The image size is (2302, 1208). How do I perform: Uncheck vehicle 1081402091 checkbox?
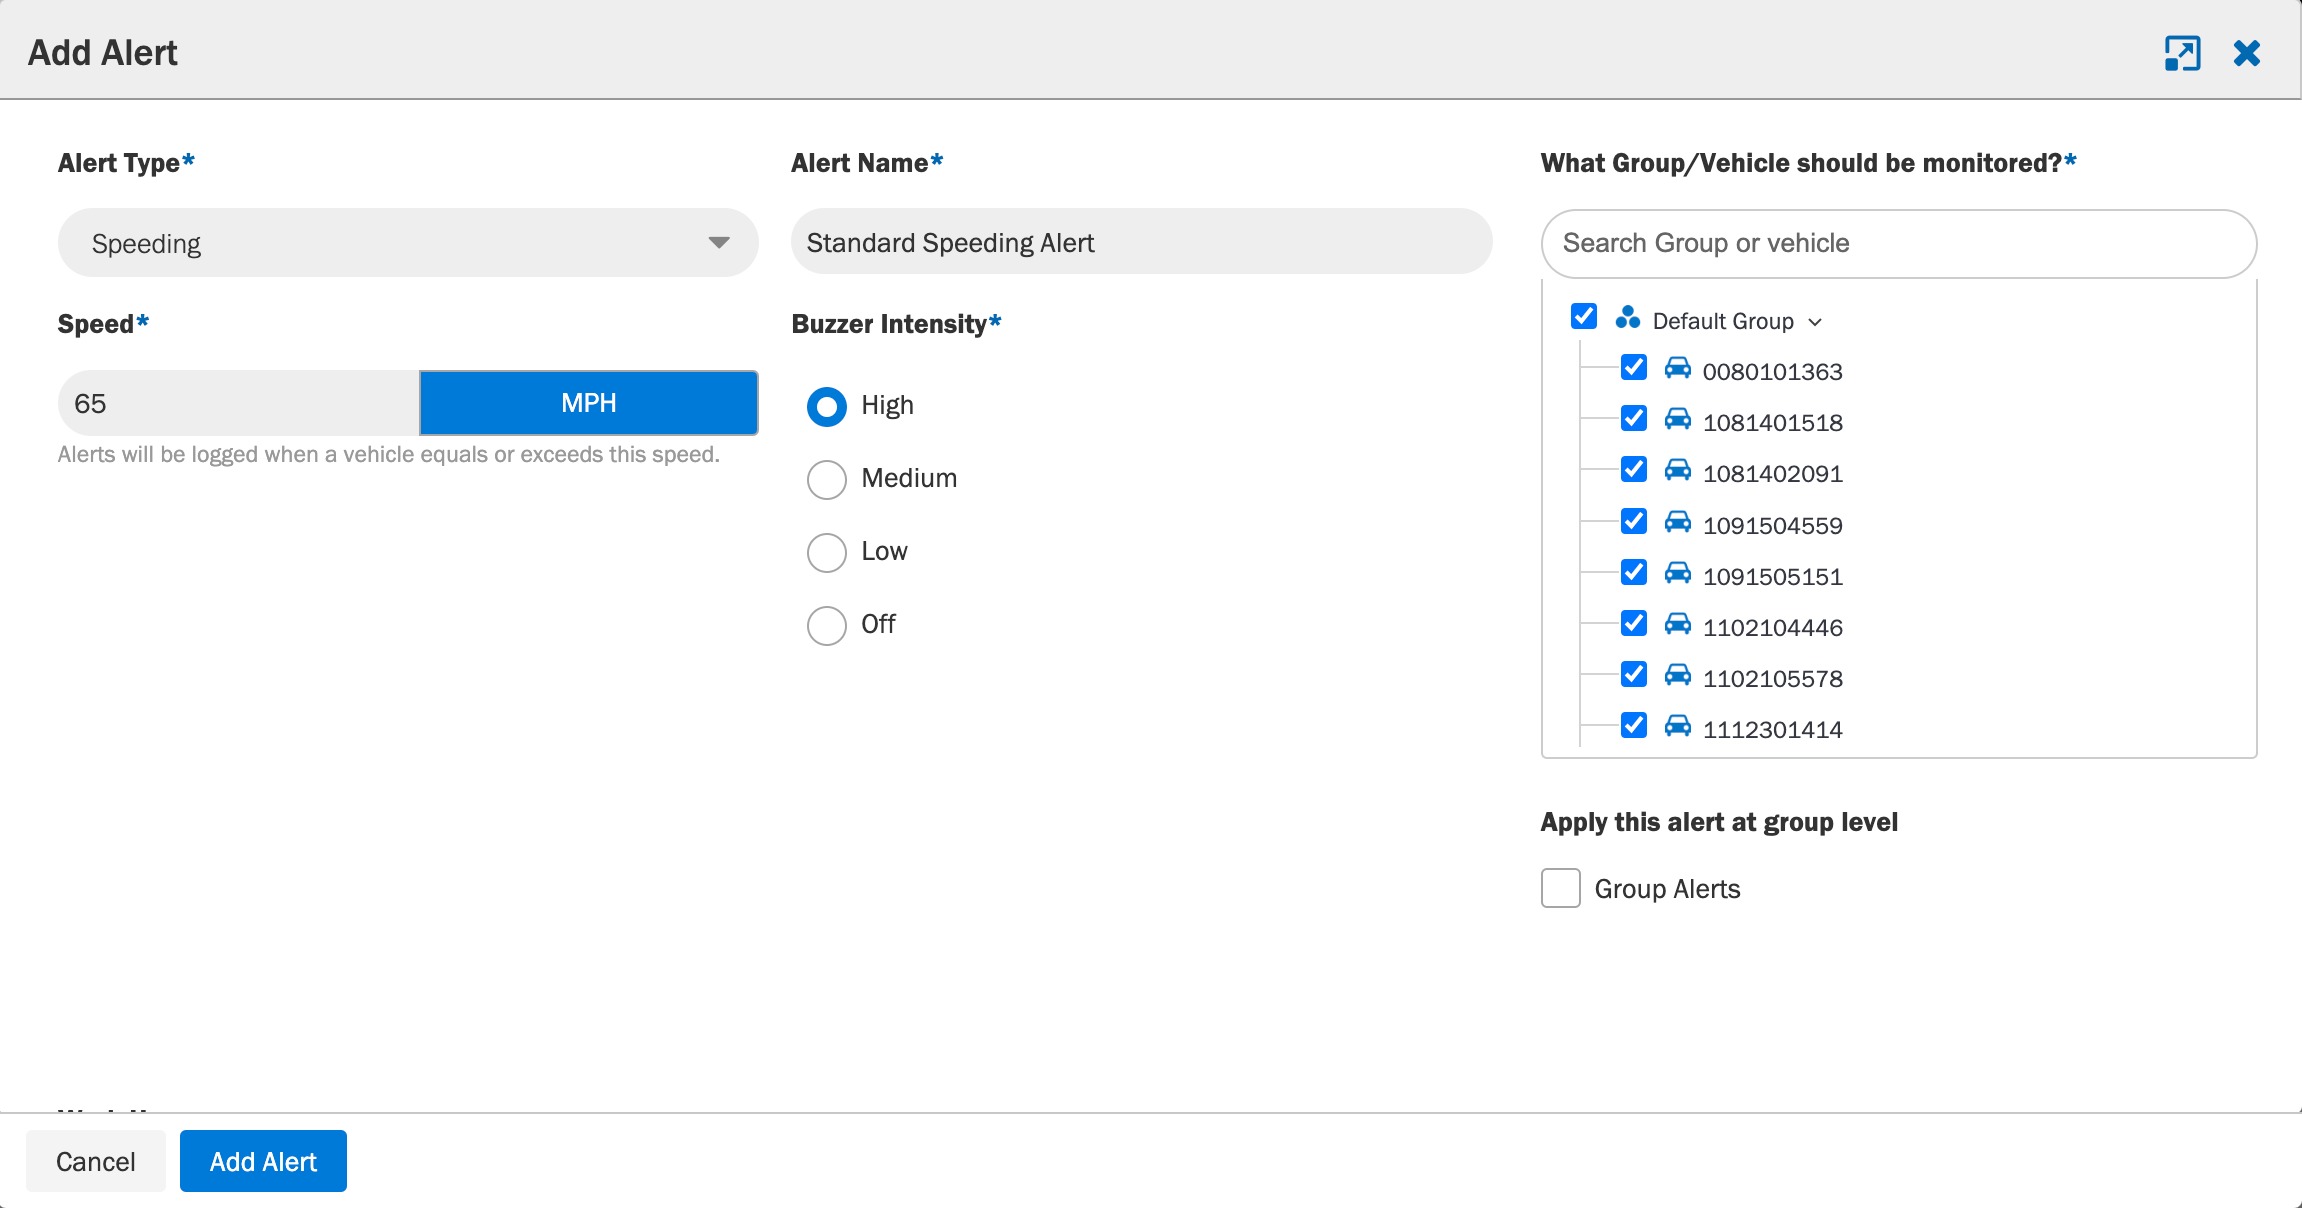1634,470
